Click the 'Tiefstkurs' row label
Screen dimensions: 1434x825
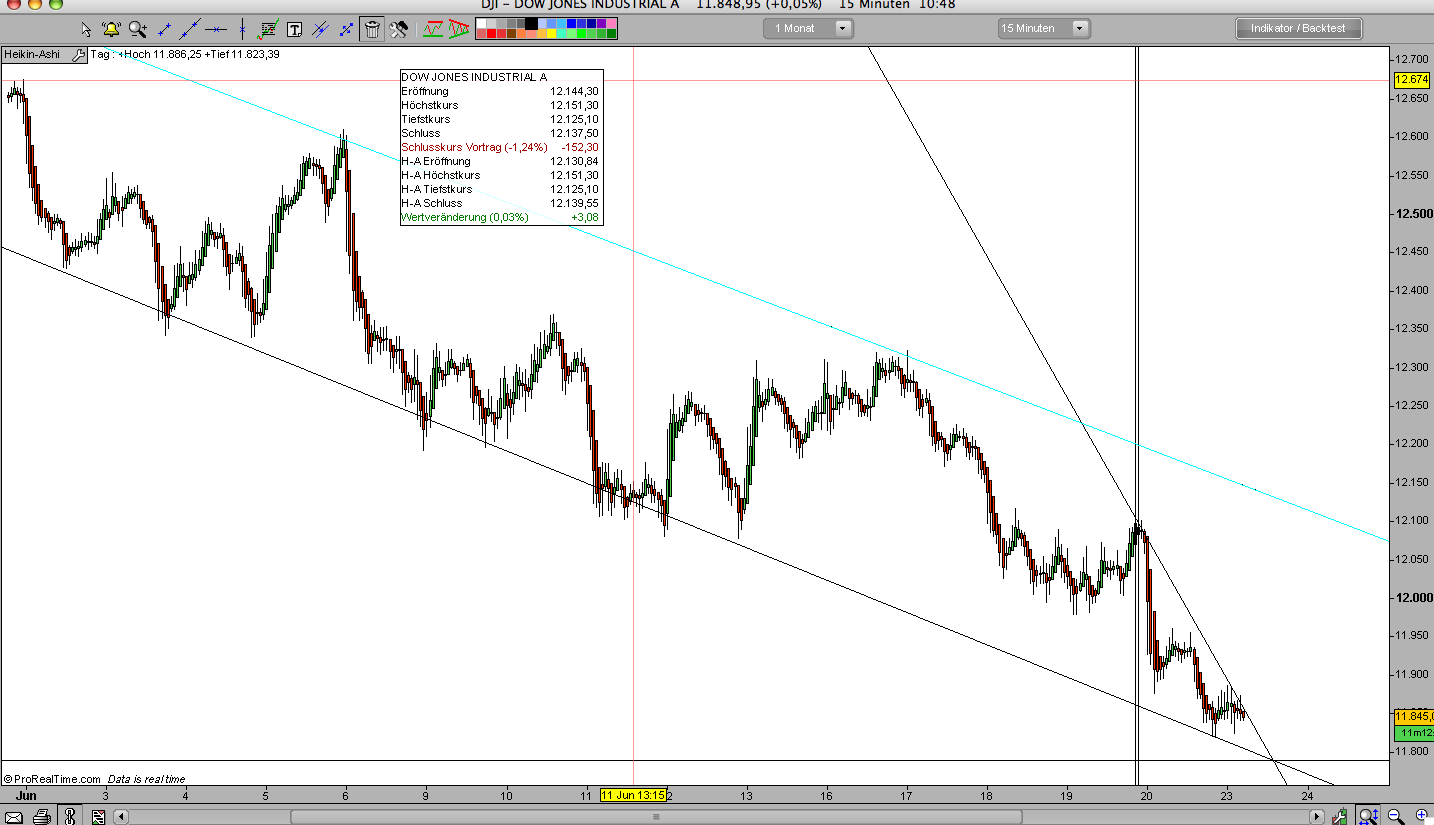click(x=426, y=119)
